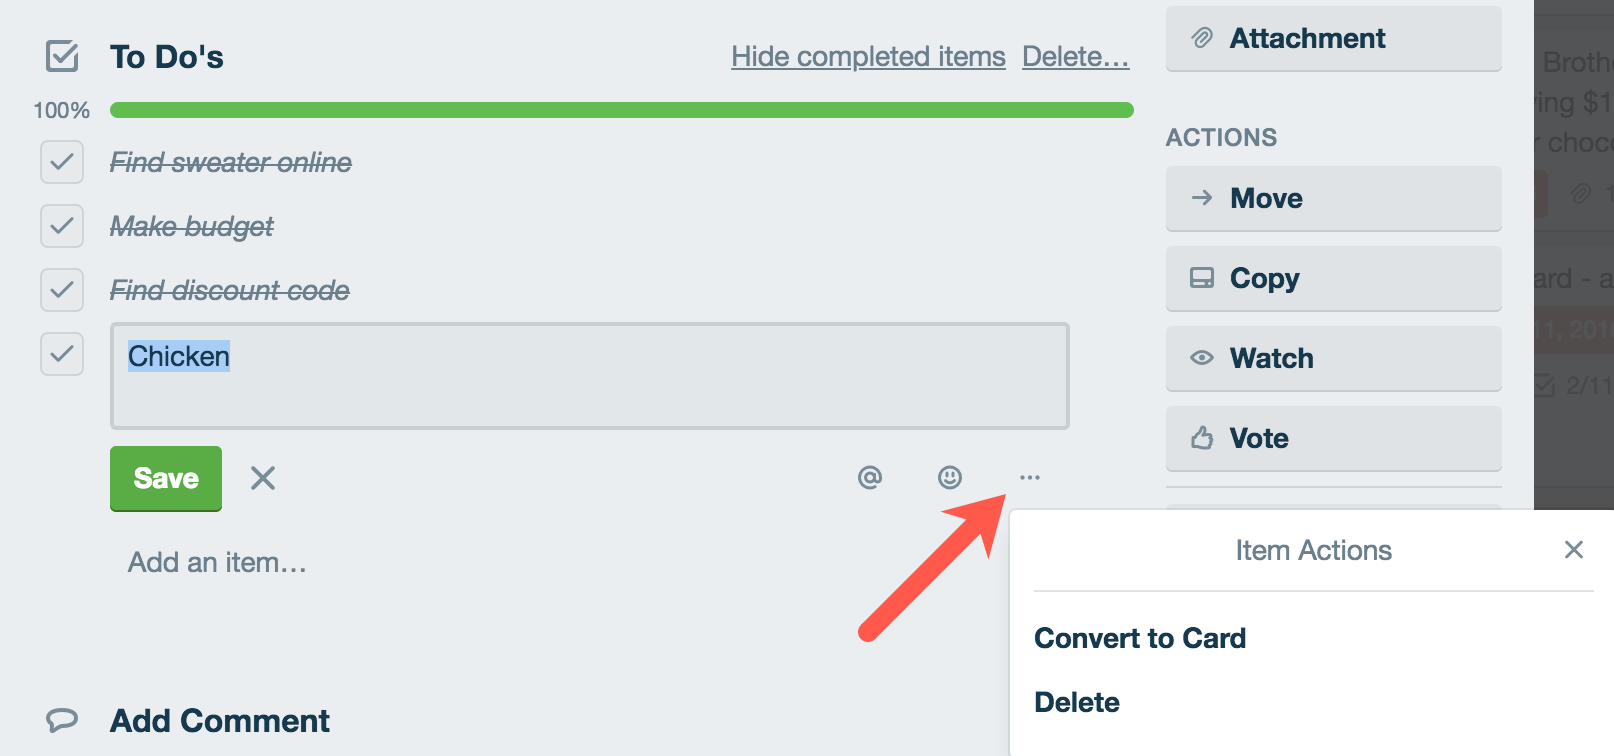Screen dimensions: 1614x756
Task: Click Add an item field
Action: (215, 562)
